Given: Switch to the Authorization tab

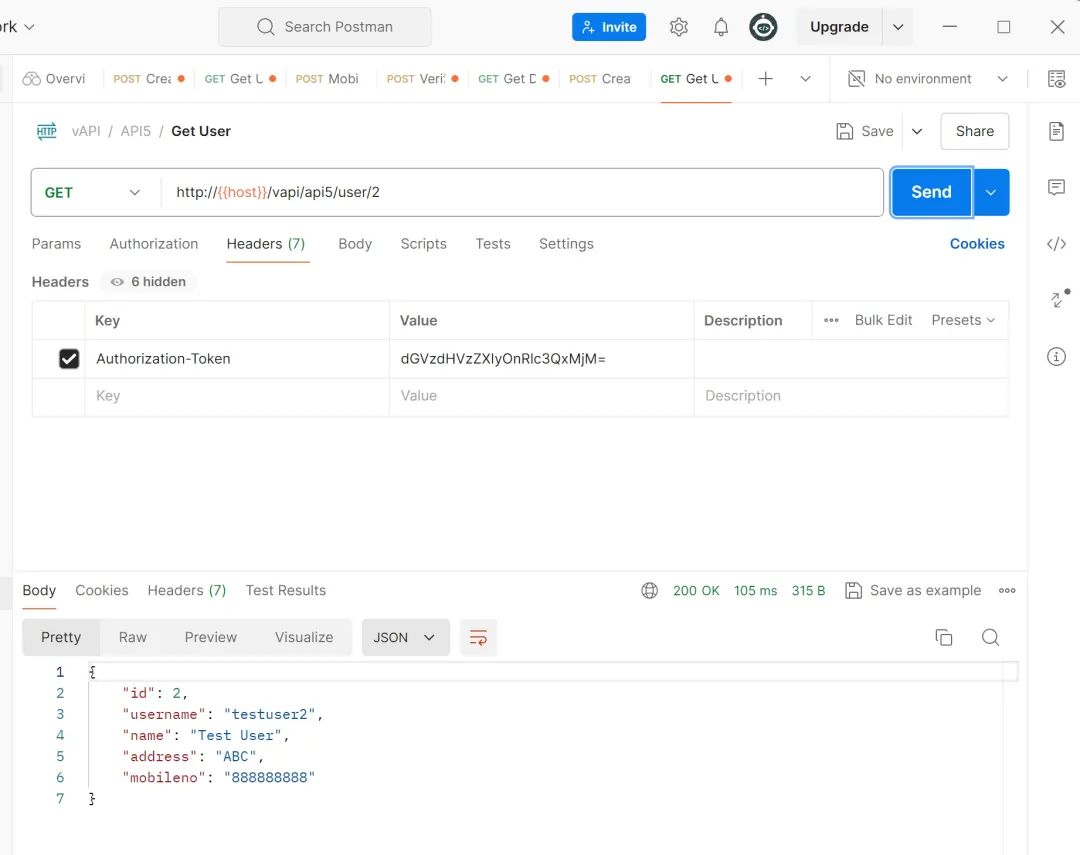Looking at the screenshot, I should pos(154,244).
